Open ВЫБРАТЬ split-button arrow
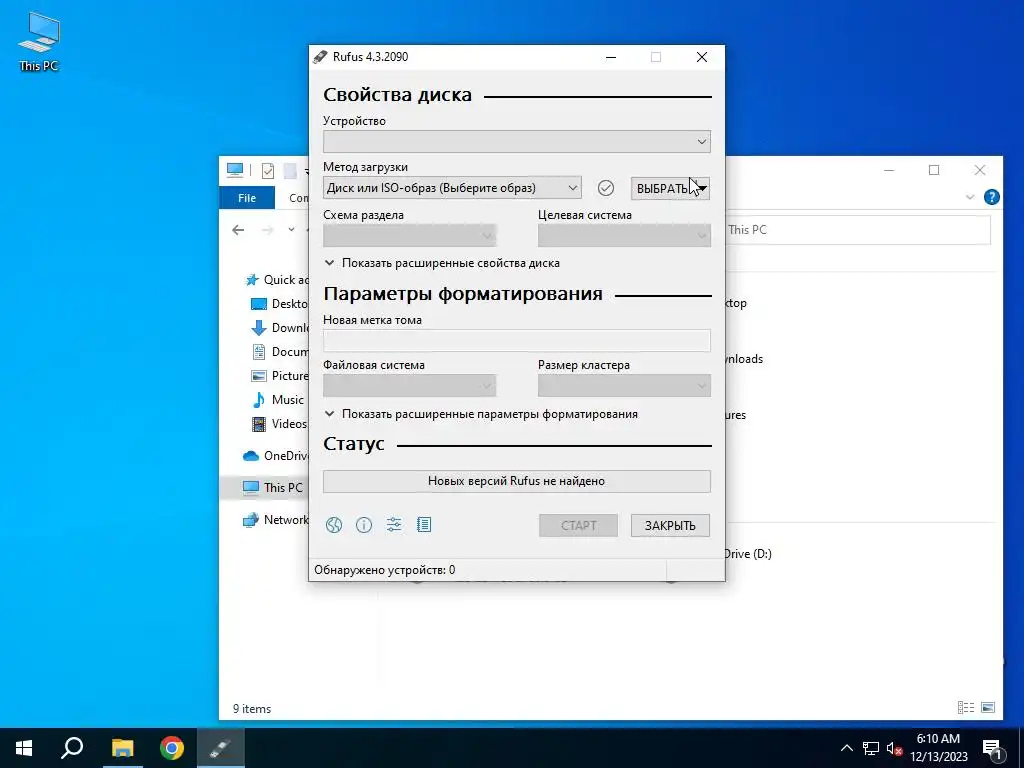This screenshot has height=768, width=1024. pyautogui.click(x=703, y=188)
